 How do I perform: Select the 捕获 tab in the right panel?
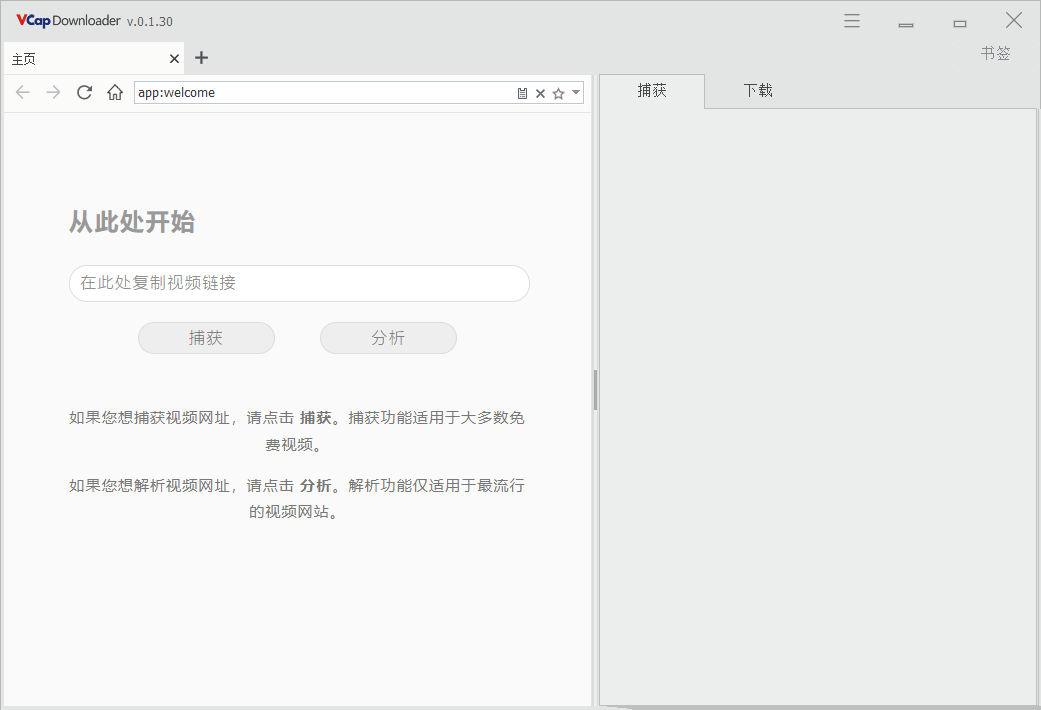click(x=652, y=90)
